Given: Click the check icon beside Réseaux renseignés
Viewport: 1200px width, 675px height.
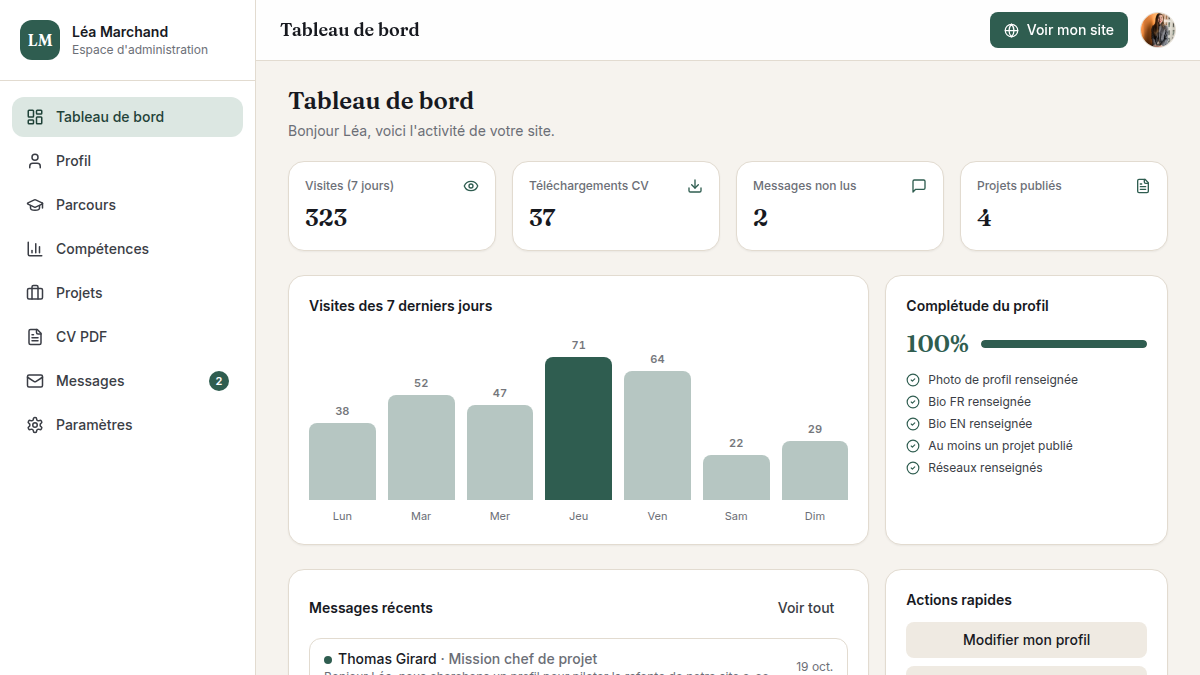Looking at the screenshot, I should (913, 468).
